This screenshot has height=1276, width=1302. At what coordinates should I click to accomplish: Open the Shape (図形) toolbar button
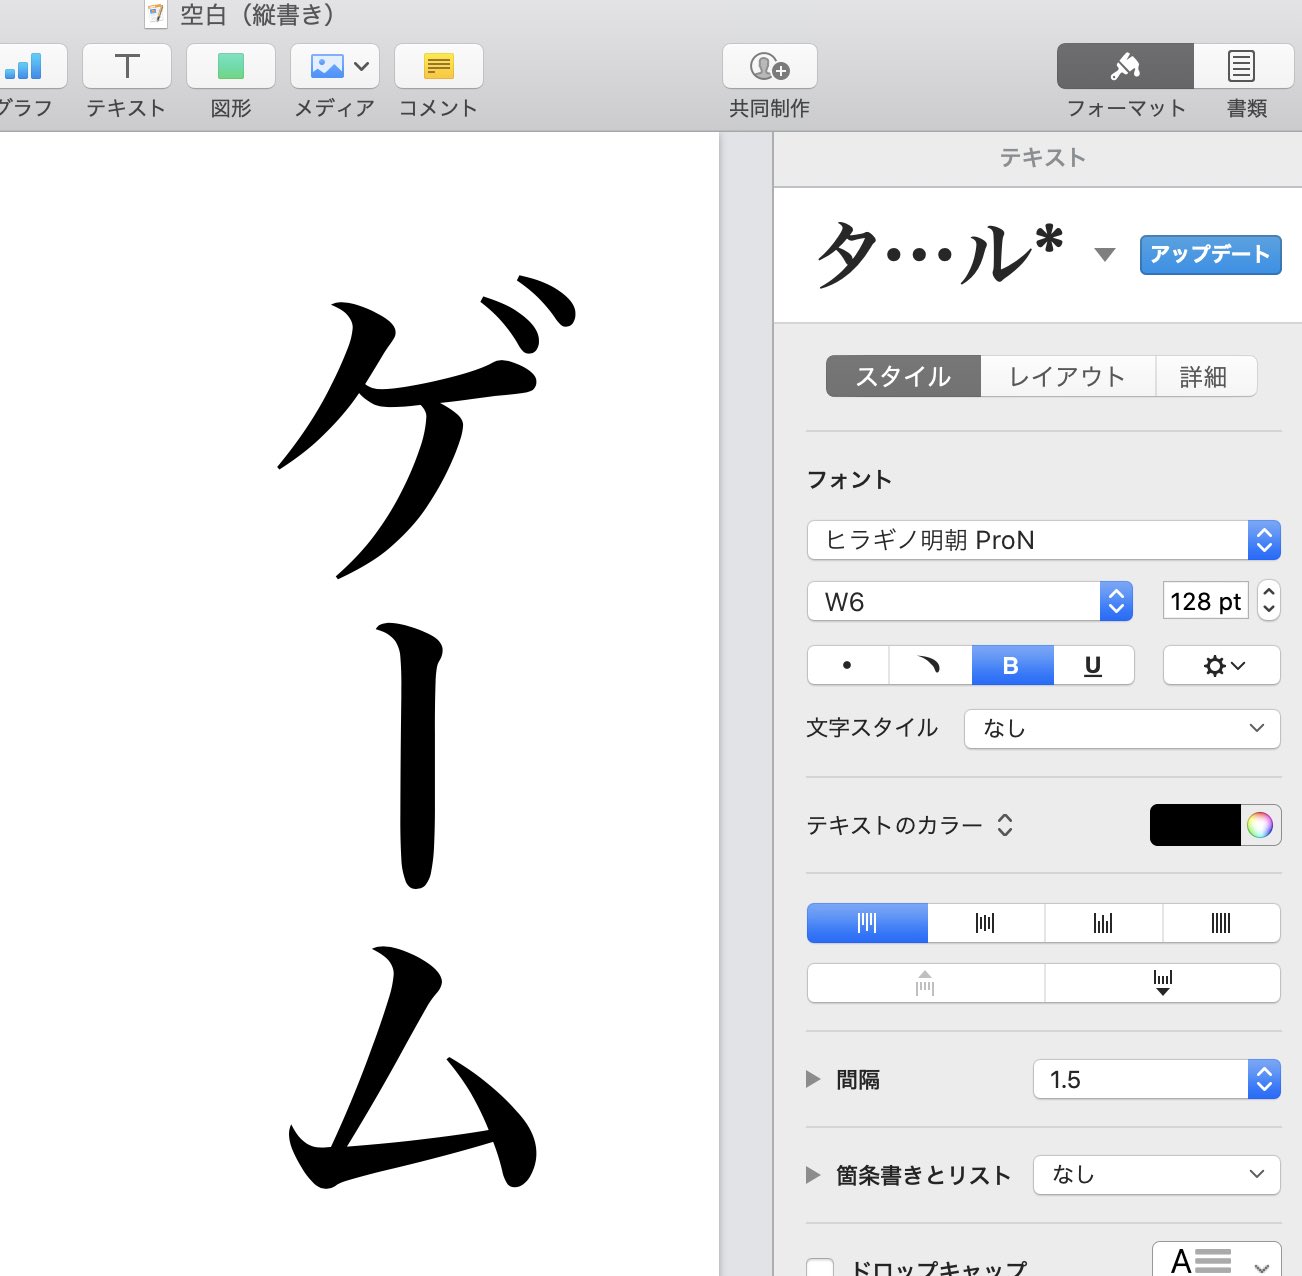pyautogui.click(x=231, y=67)
